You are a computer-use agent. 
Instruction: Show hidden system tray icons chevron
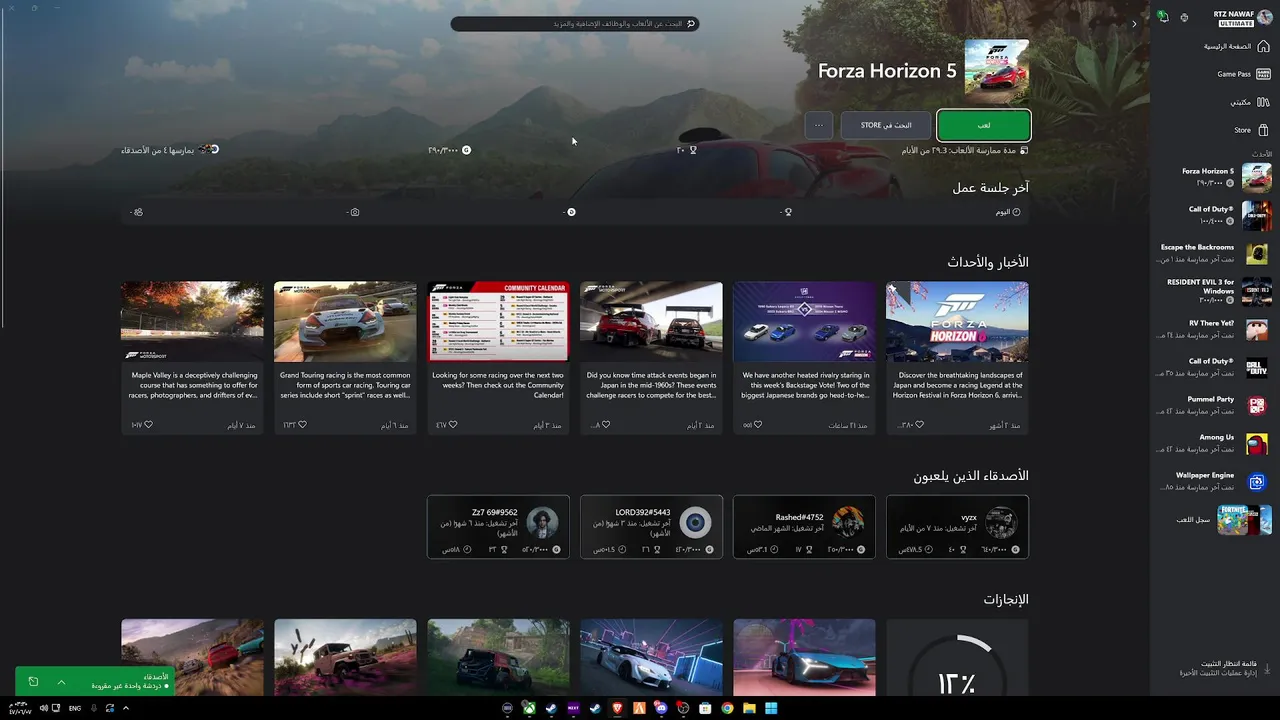point(125,708)
